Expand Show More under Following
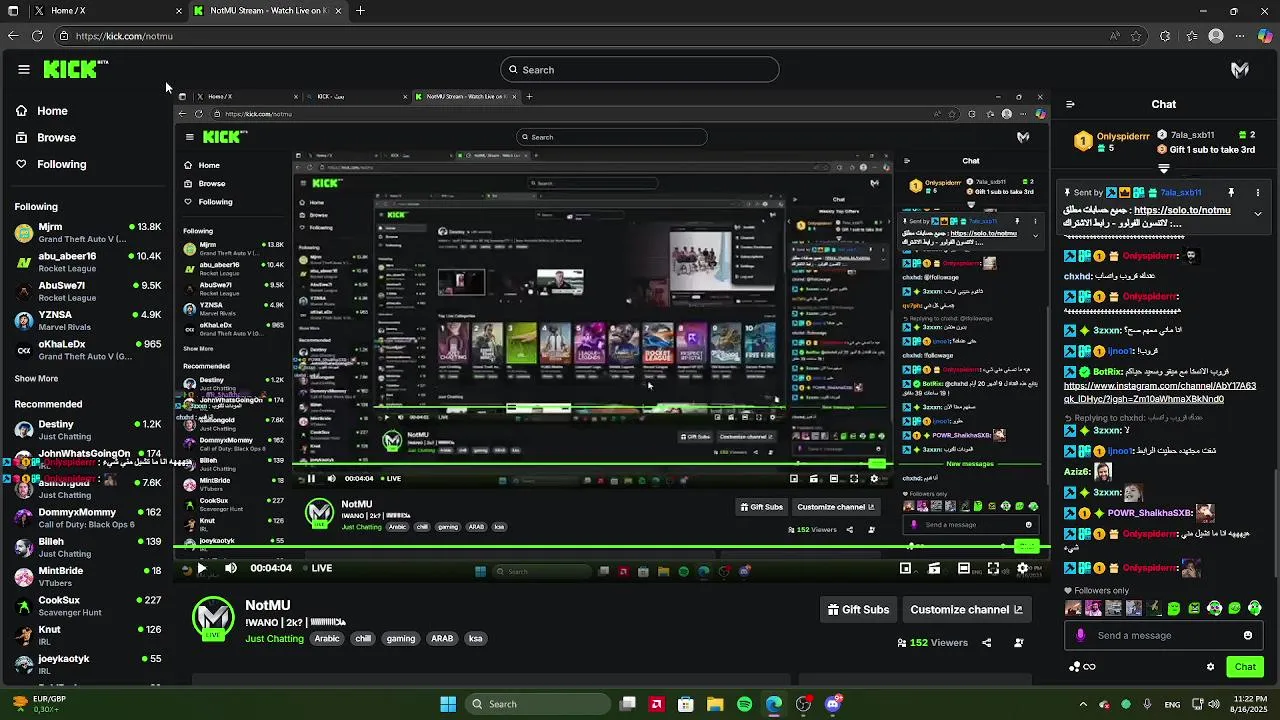The height and width of the screenshot is (720, 1280). pos(36,379)
